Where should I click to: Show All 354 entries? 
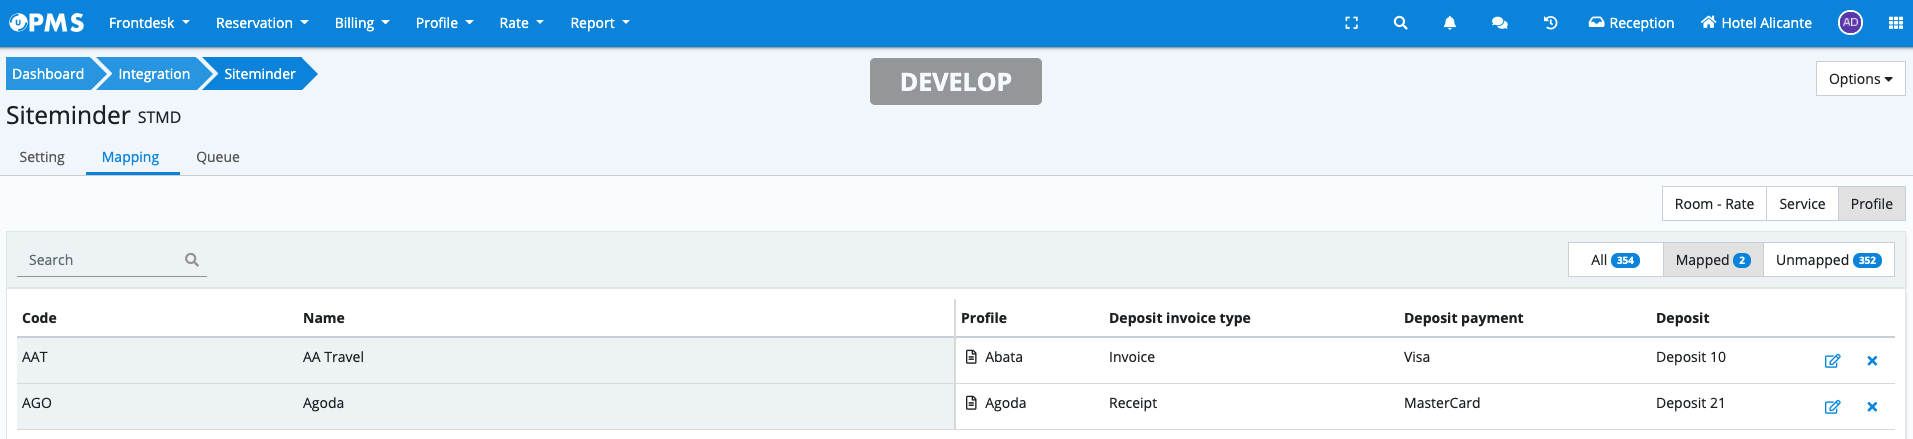(1615, 260)
